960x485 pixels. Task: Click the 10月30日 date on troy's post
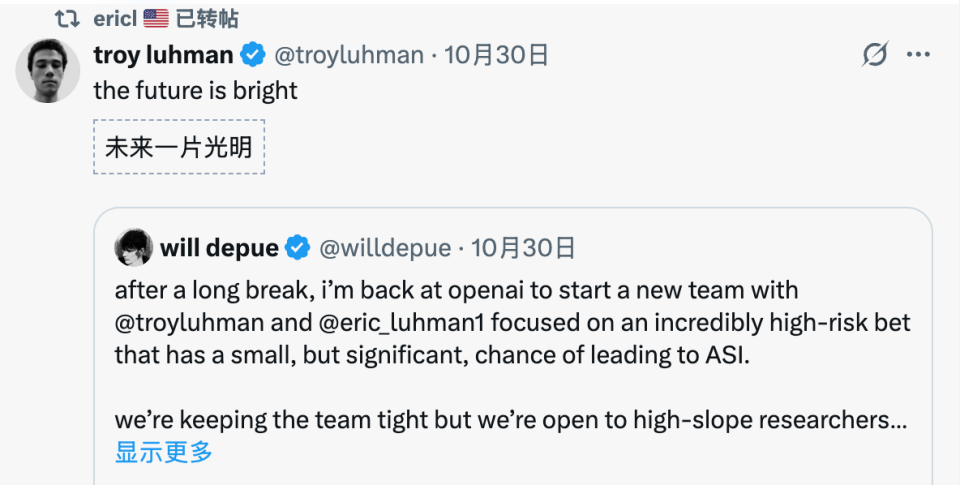(x=496, y=55)
